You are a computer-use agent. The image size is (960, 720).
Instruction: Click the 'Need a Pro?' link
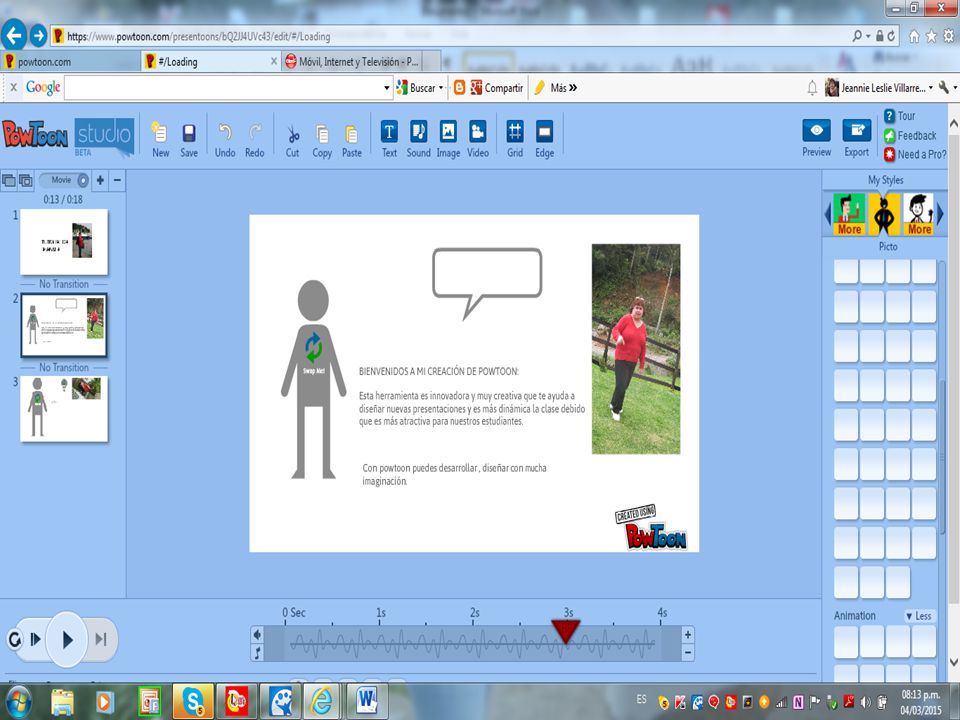[x=915, y=154]
